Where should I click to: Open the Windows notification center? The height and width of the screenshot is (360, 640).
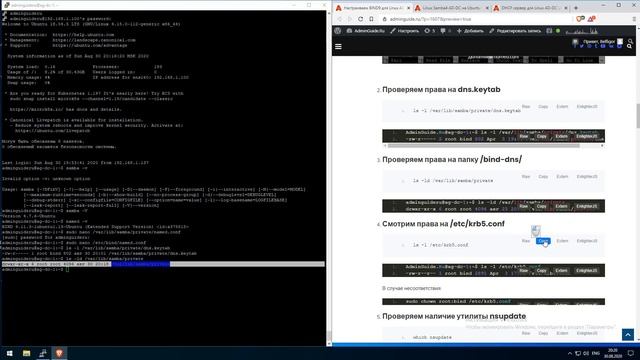tap(631, 353)
